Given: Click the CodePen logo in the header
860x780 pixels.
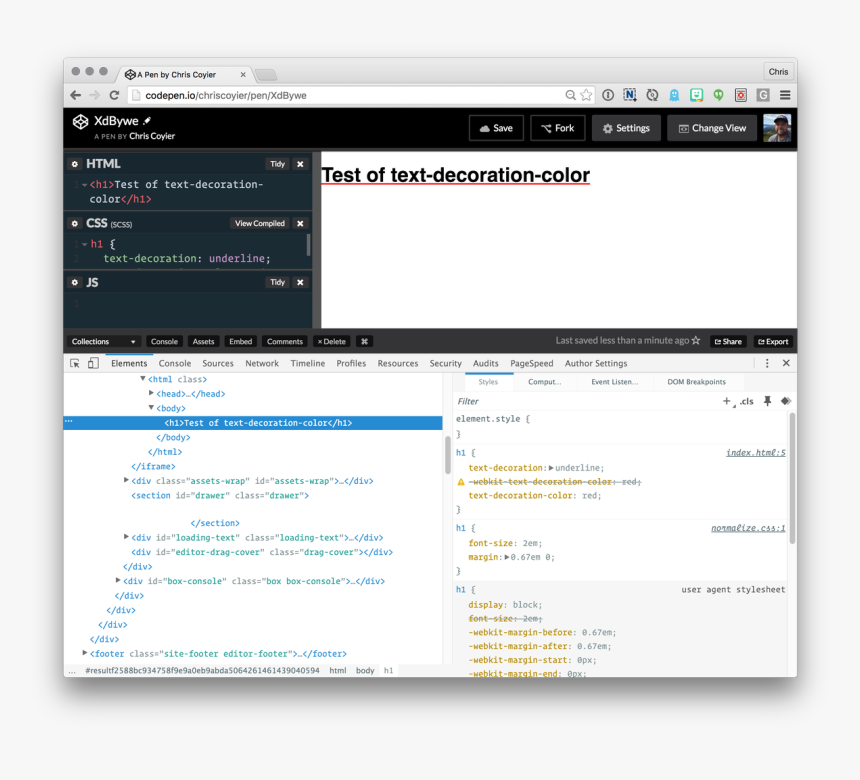Looking at the screenshot, I should (81, 122).
